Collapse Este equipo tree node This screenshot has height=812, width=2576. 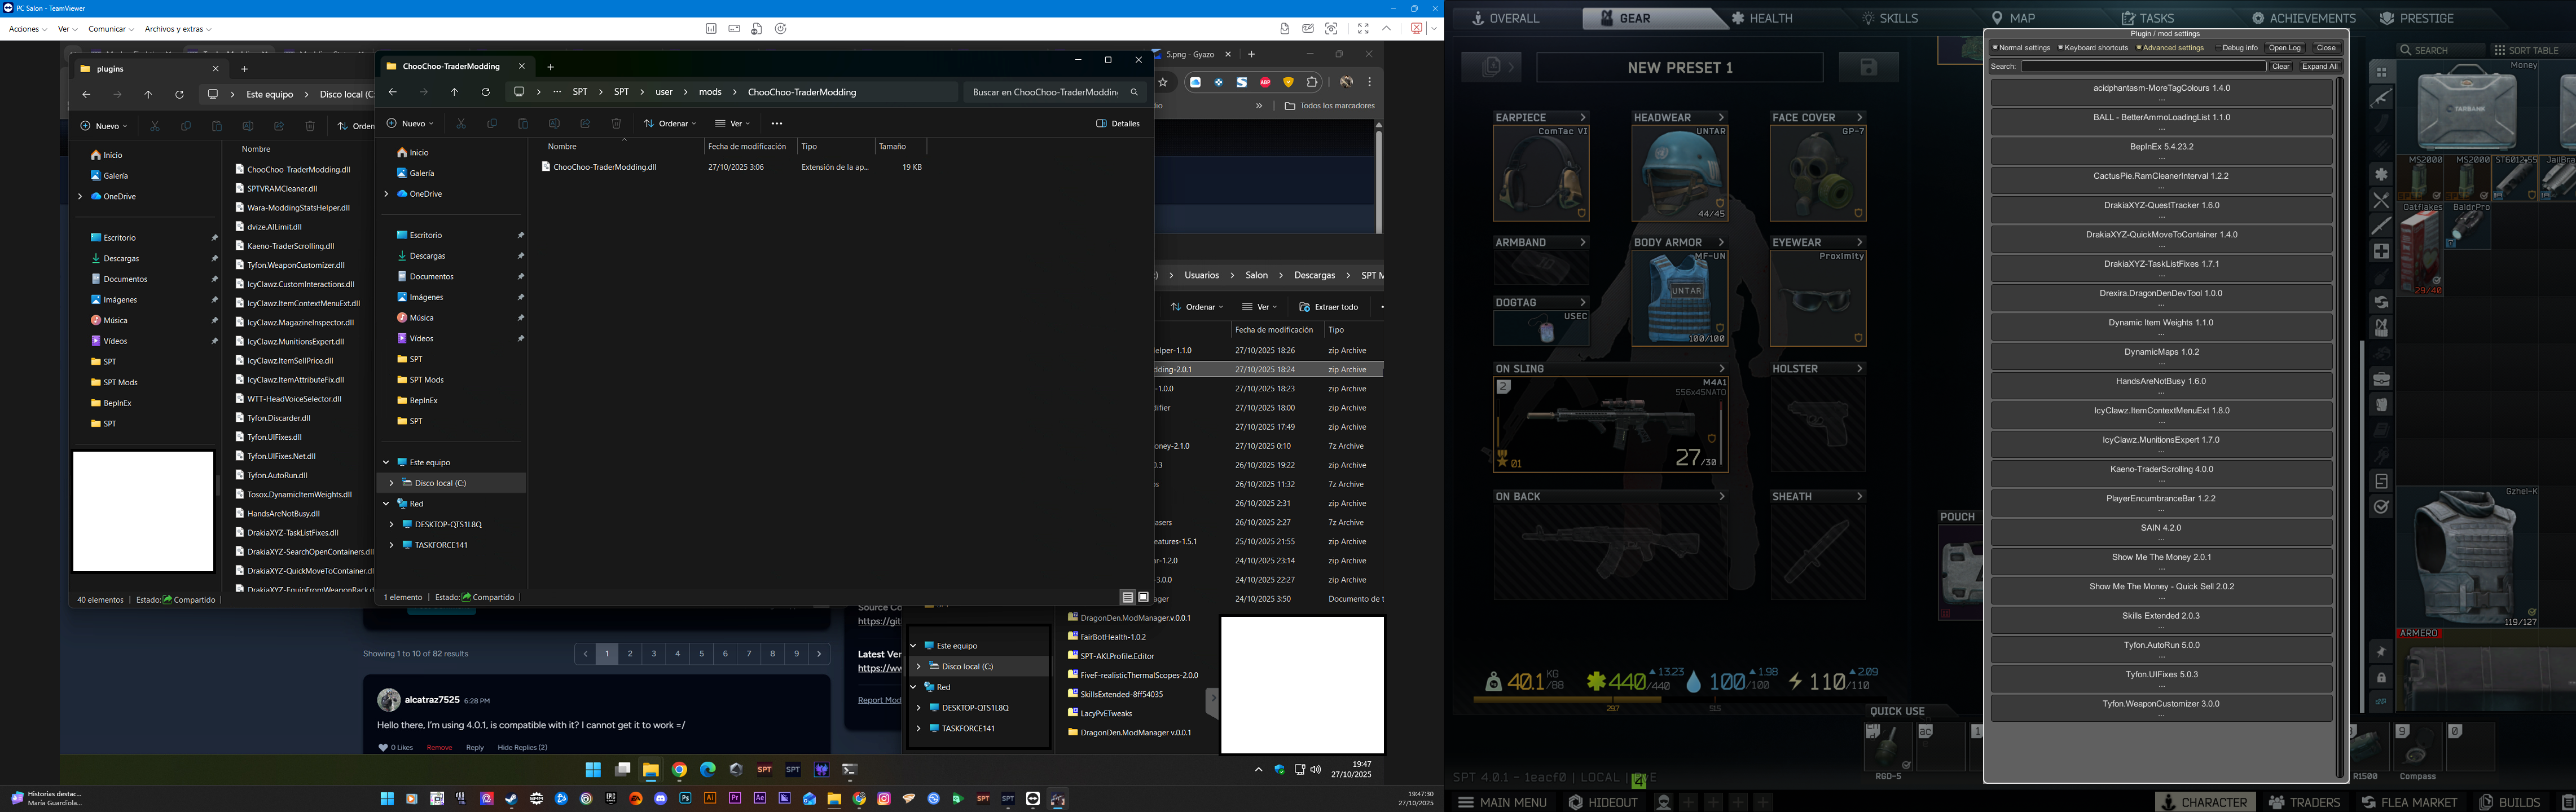(x=386, y=462)
